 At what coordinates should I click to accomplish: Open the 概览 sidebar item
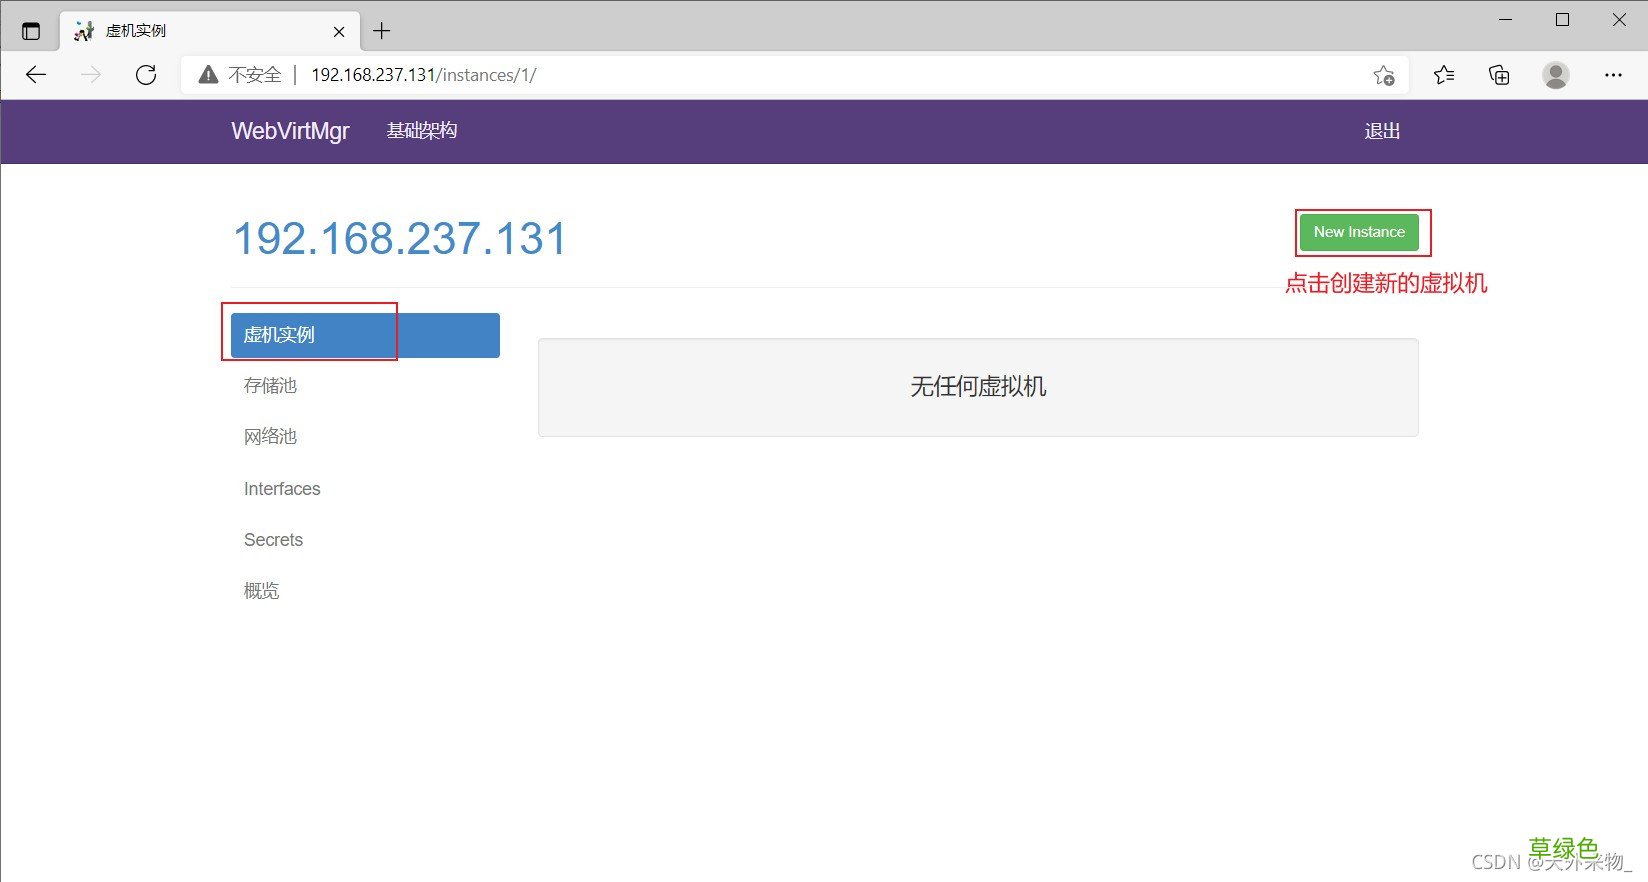(x=262, y=591)
